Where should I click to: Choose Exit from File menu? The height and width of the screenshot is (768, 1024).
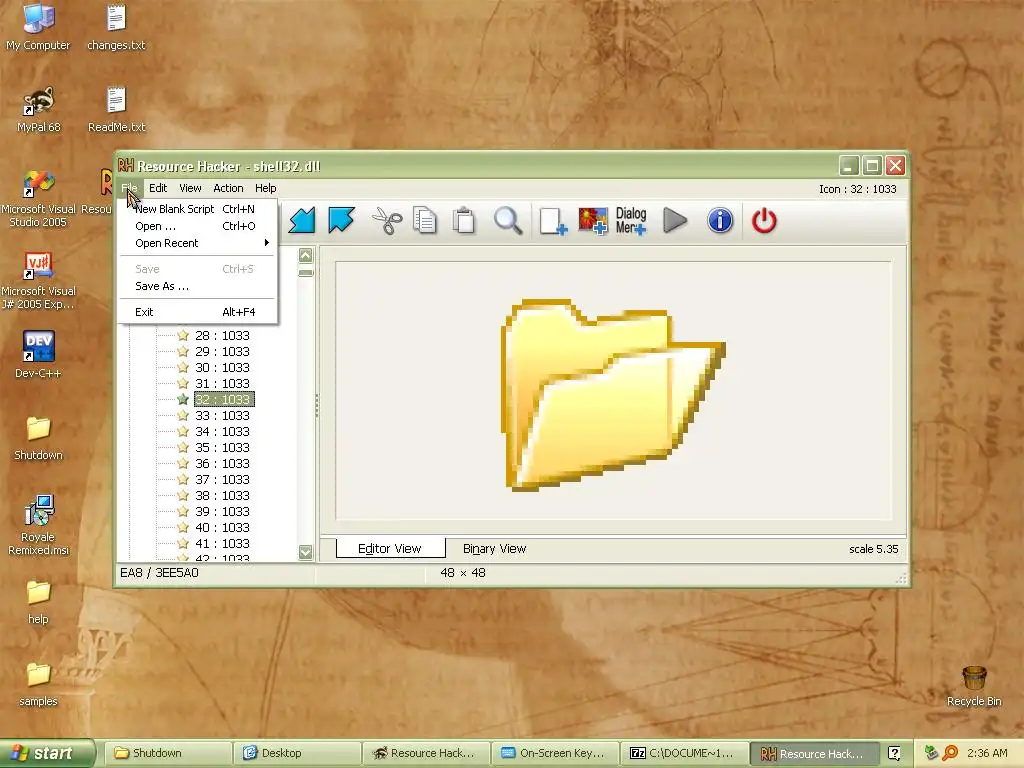tap(198, 312)
